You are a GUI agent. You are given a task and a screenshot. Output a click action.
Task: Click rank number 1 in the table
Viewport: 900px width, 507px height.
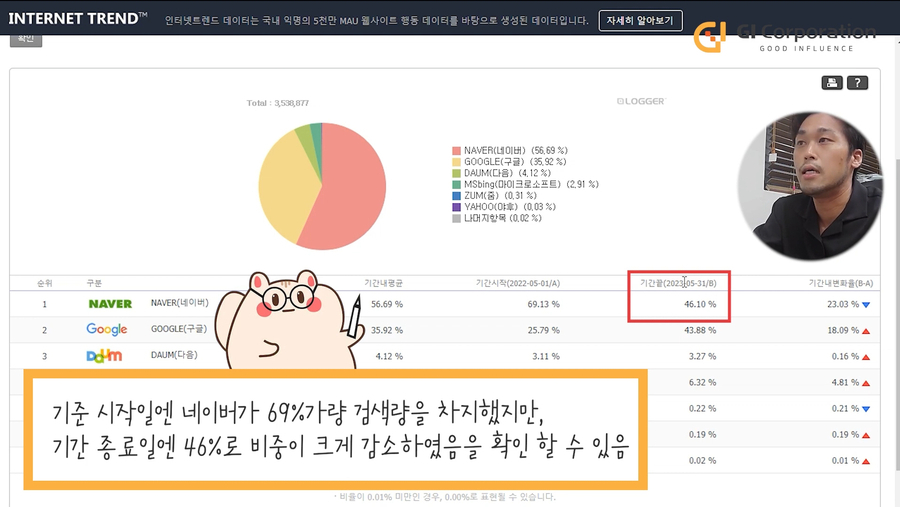tap(44, 304)
